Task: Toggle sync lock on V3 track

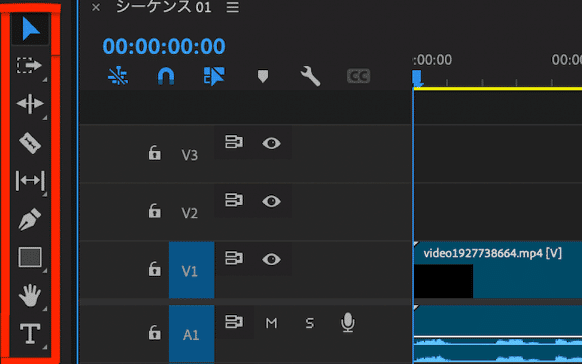Action: 234,142
